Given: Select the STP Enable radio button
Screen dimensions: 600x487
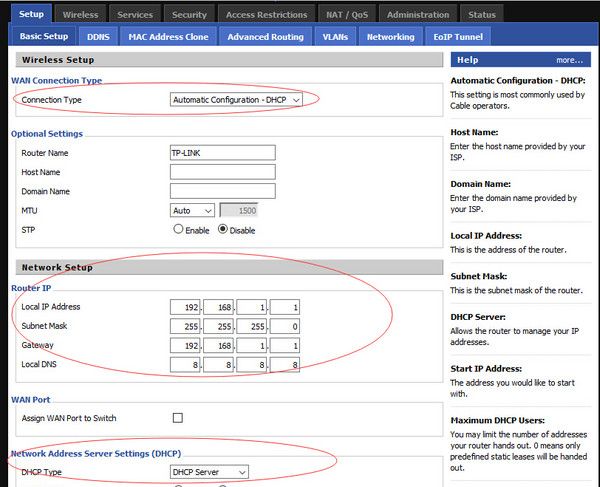Looking at the screenshot, I should 179,229.
